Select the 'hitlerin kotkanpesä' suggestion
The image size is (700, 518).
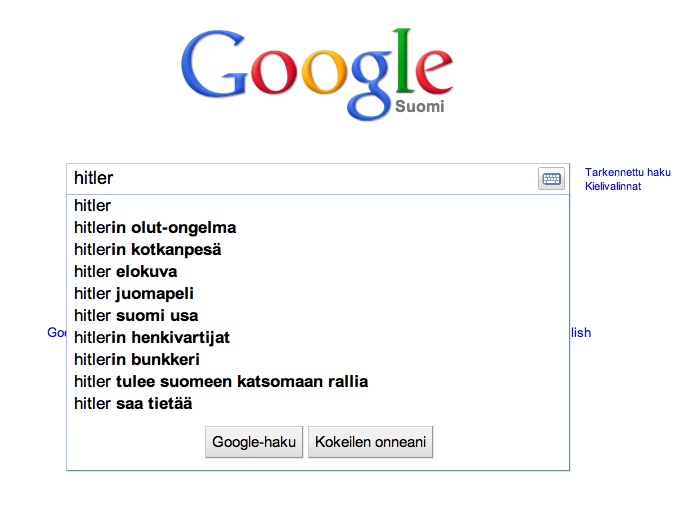(x=148, y=250)
